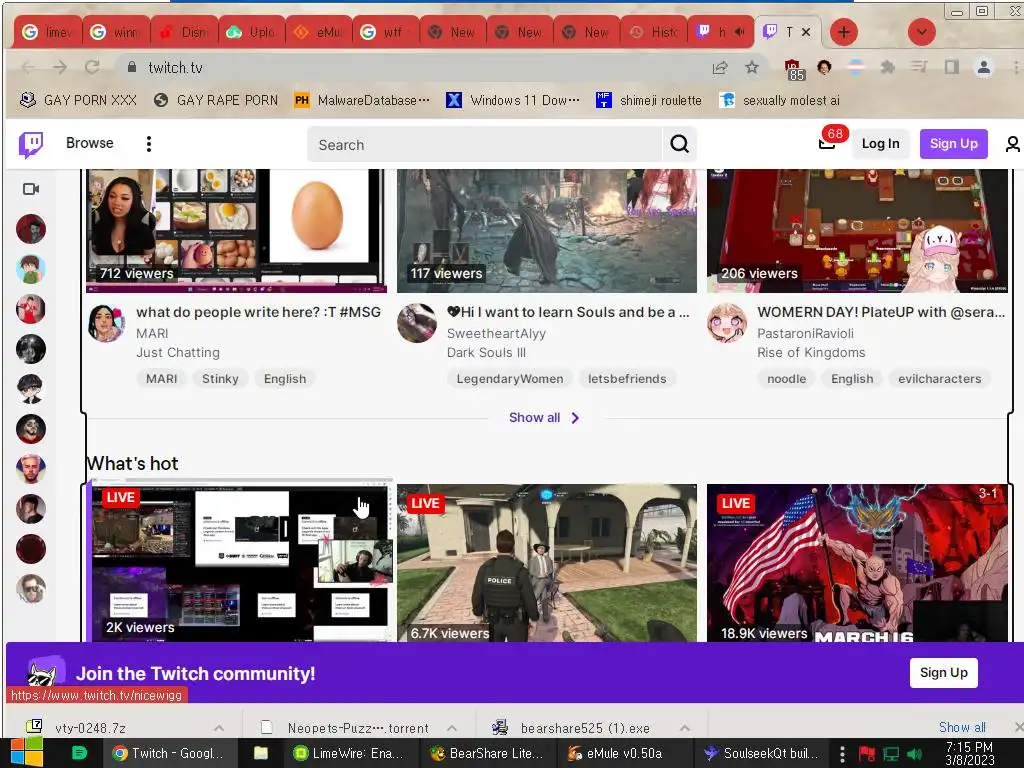Open the live stream thumbnail with 6.7K viewers
This screenshot has width=1024, height=768.
pyautogui.click(x=547, y=563)
